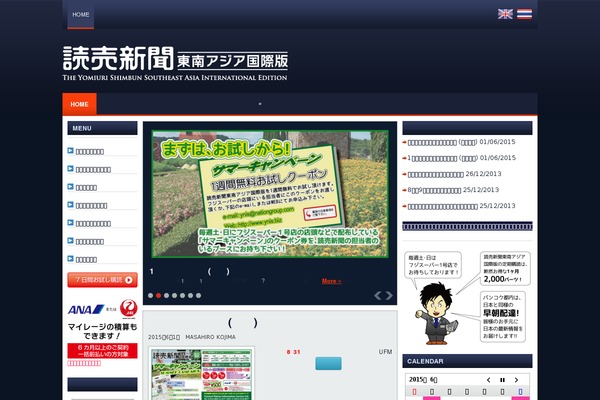Open the summer campaign slideshow image
Screen dimensions: 600x400
270,194
